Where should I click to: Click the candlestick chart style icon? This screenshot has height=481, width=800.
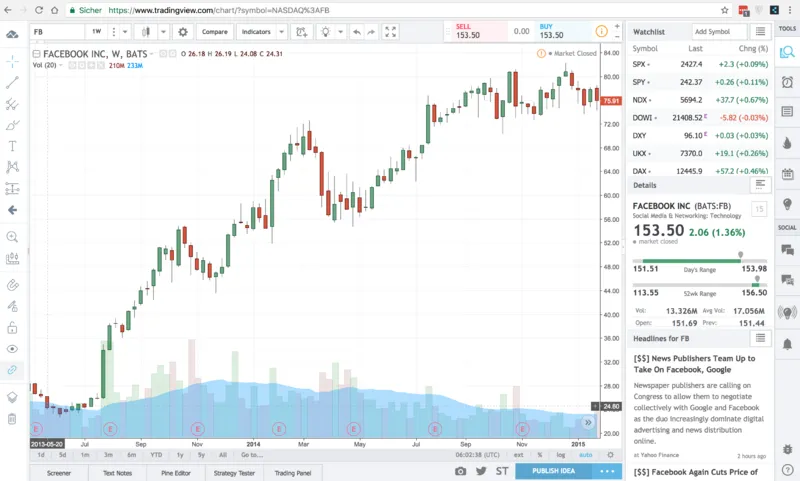click(146, 32)
